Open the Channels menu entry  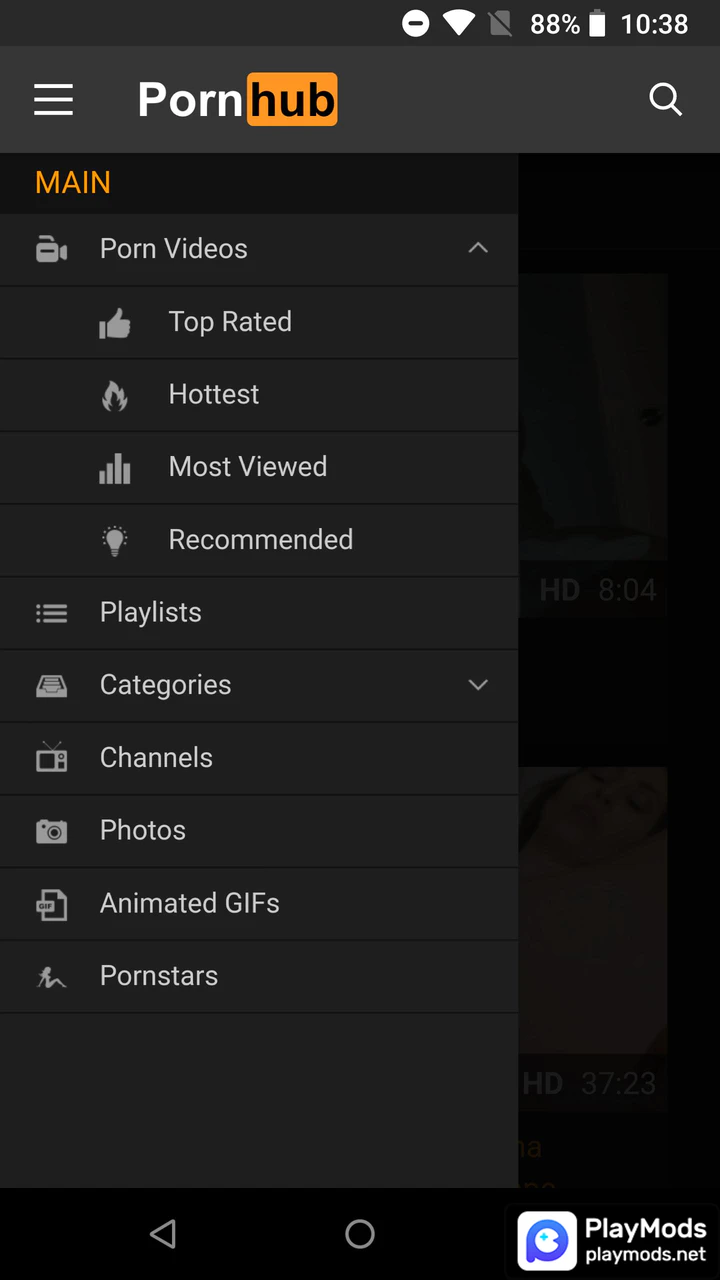259,758
